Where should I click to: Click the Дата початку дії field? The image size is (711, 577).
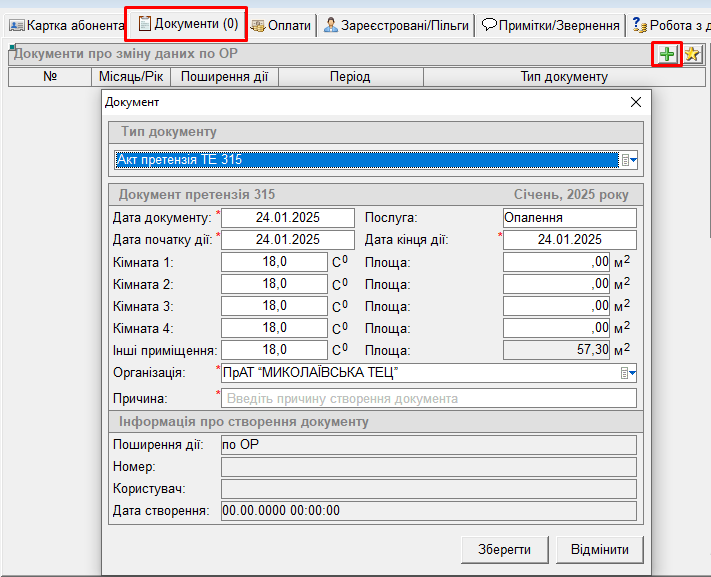pos(287,239)
